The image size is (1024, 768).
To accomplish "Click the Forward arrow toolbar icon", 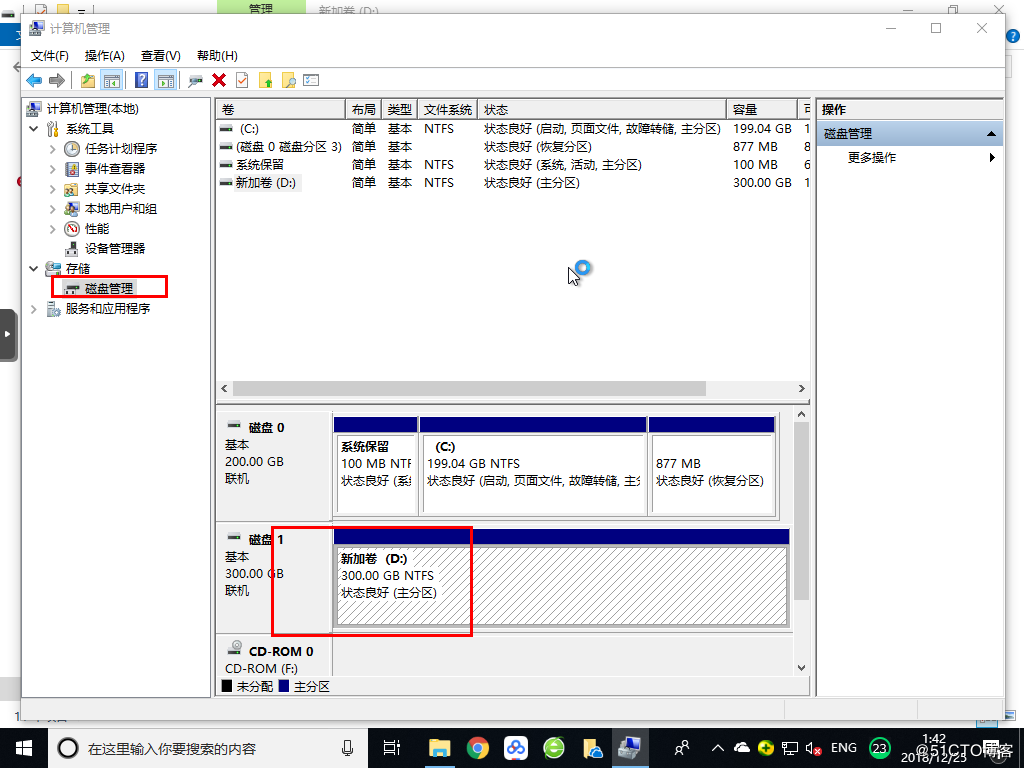I will coord(57,80).
